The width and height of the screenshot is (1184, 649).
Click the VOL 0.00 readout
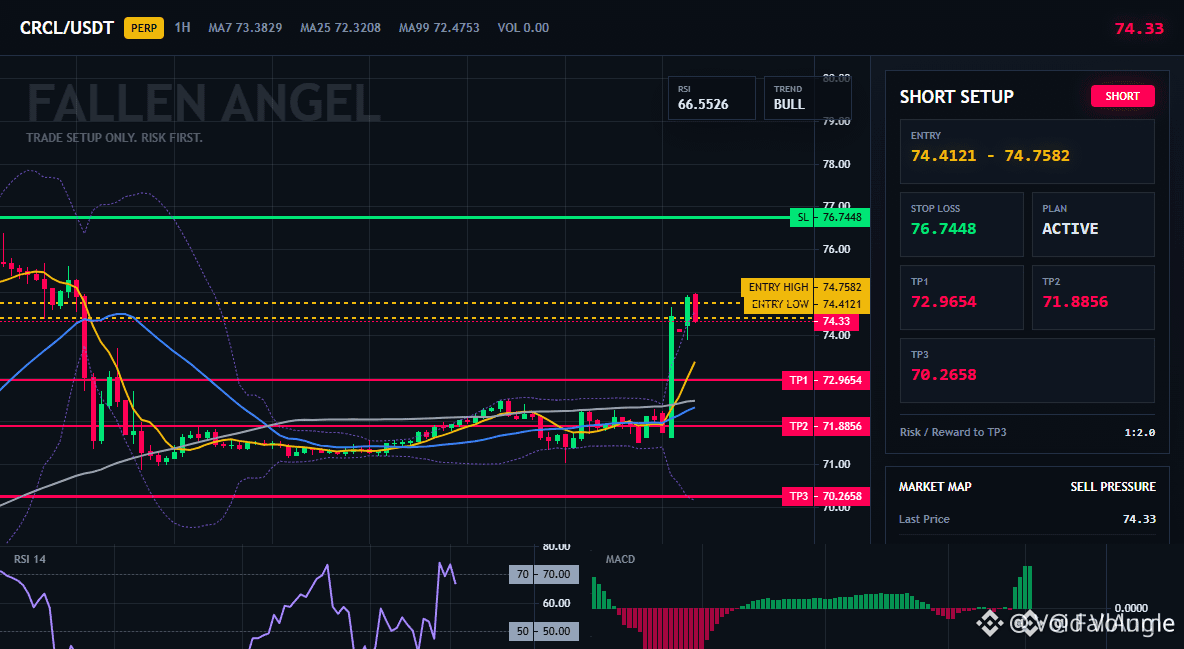[523, 27]
